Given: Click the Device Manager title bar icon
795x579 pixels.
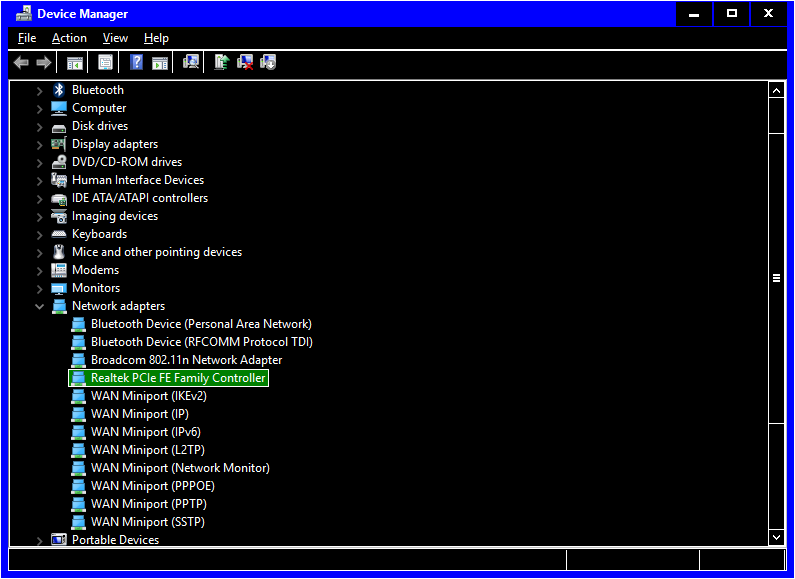Looking at the screenshot, I should [x=23, y=14].
